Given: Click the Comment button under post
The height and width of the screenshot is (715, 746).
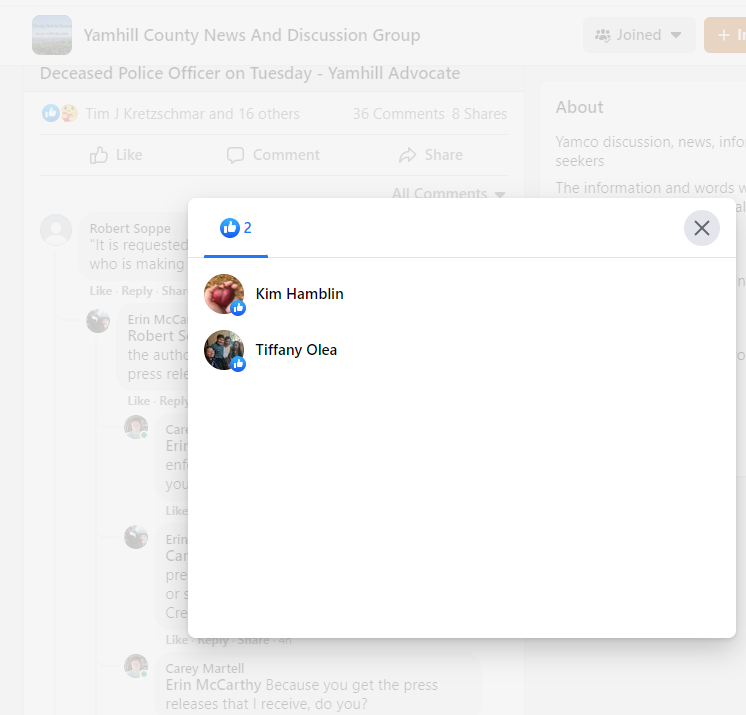Looking at the screenshot, I should (x=273, y=155).
